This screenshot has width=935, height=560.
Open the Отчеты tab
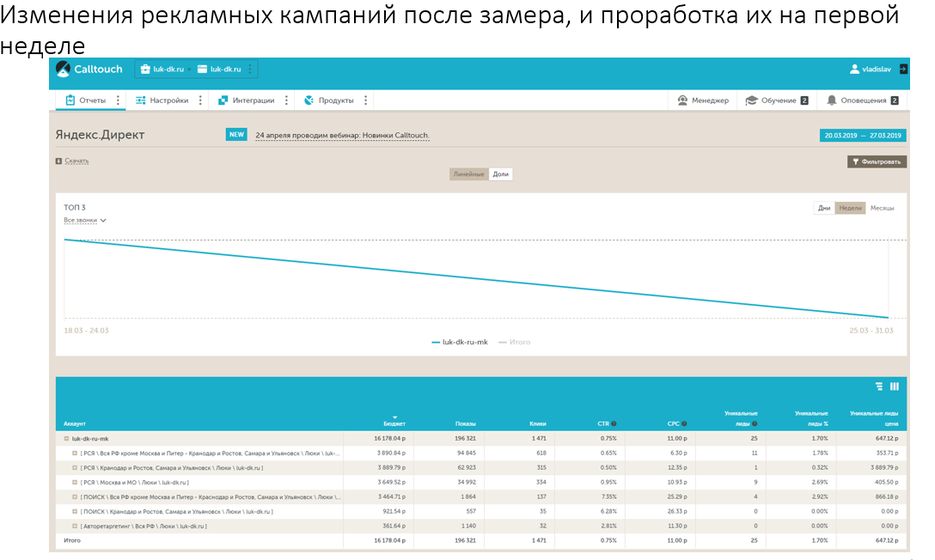tap(85, 100)
